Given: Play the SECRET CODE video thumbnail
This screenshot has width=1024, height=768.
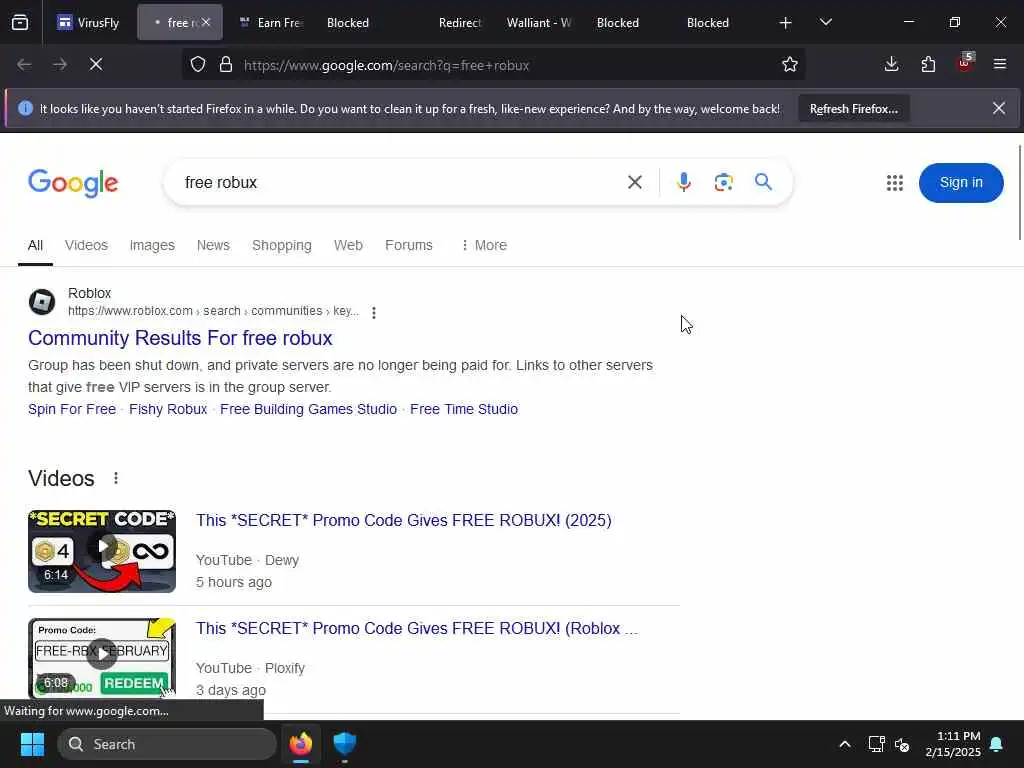Looking at the screenshot, I should (x=102, y=551).
